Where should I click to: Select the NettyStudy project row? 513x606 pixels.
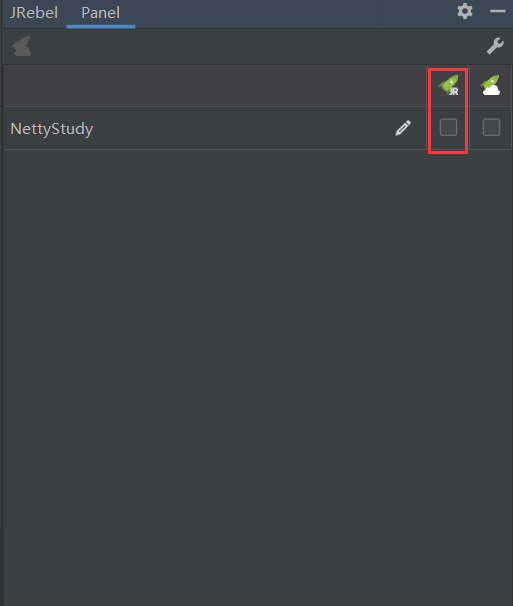[x=215, y=128]
